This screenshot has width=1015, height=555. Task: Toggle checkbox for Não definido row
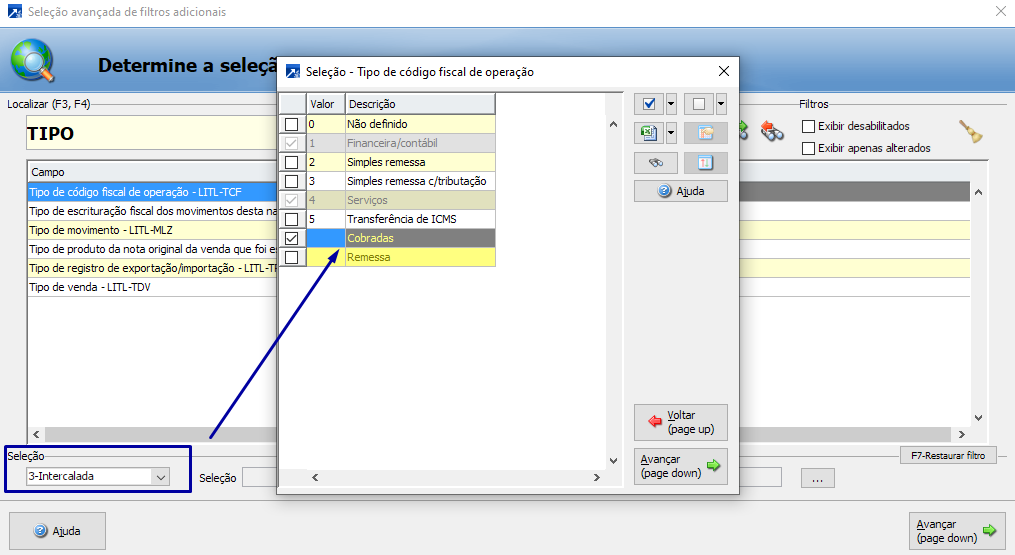292,124
